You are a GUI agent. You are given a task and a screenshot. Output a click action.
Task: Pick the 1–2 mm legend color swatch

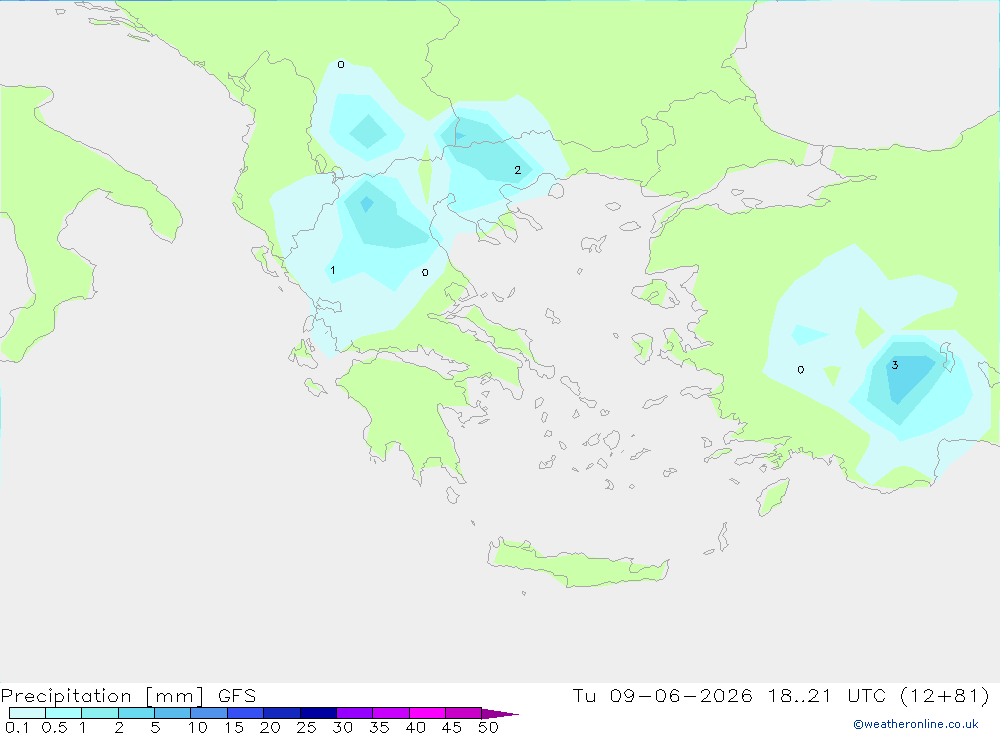100,713
